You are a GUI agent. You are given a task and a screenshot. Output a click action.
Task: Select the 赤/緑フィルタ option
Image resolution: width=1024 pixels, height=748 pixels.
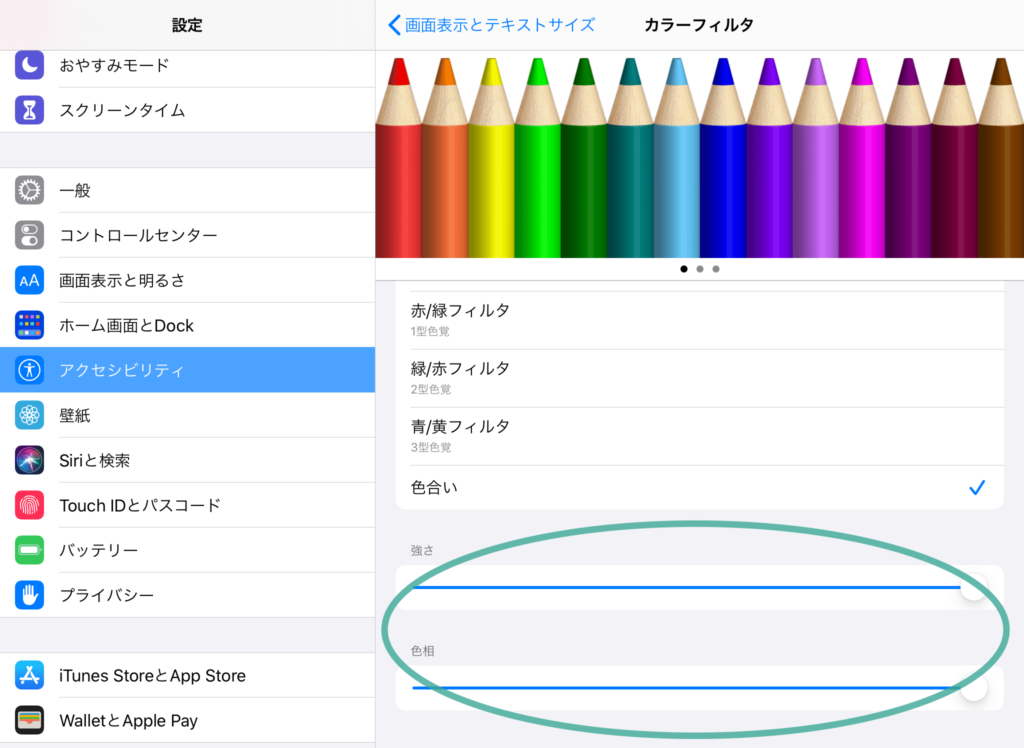click(x=699, y=319)
